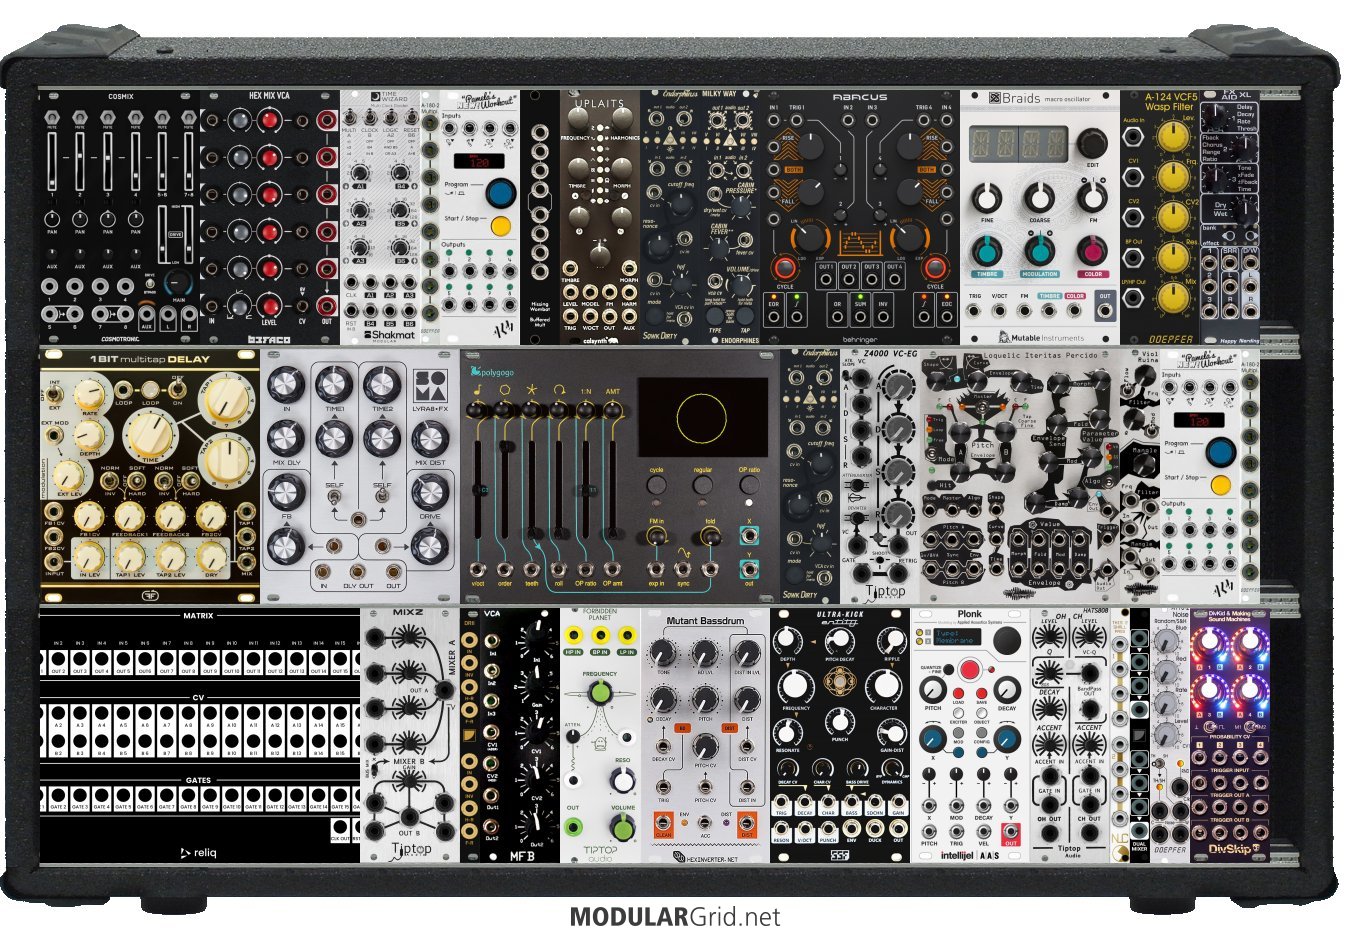Click the Wasp Filter BP Out jack

point(1133,259)
